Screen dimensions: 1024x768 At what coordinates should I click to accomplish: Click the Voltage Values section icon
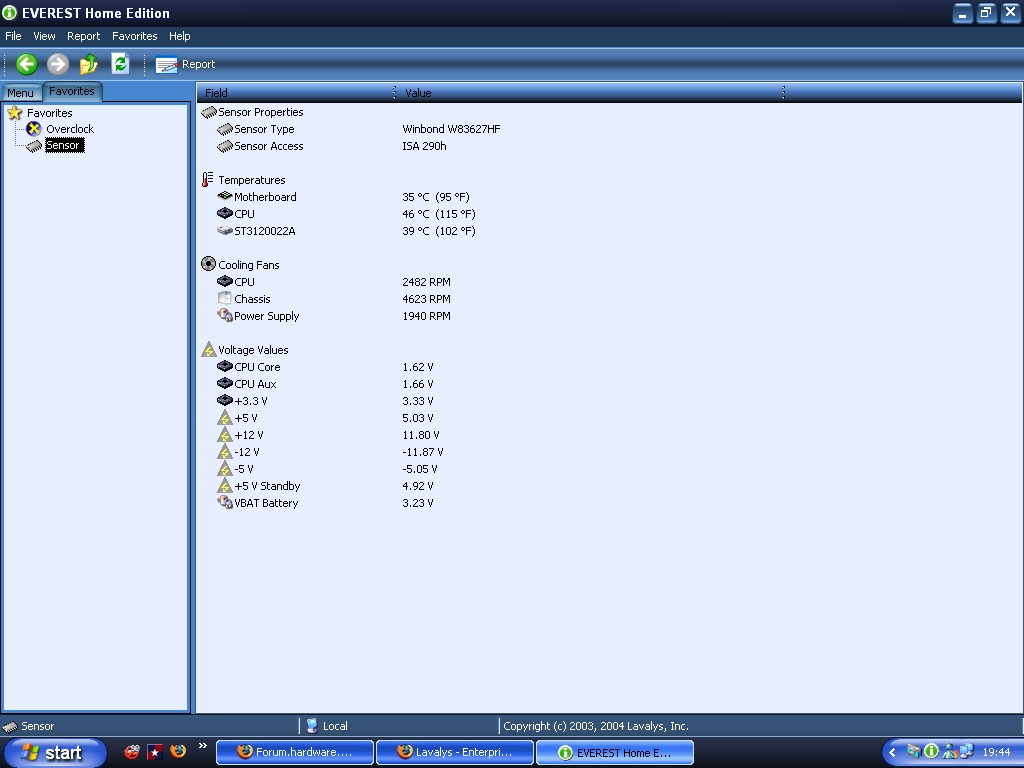pyautogui.click(x=208, y=349)
